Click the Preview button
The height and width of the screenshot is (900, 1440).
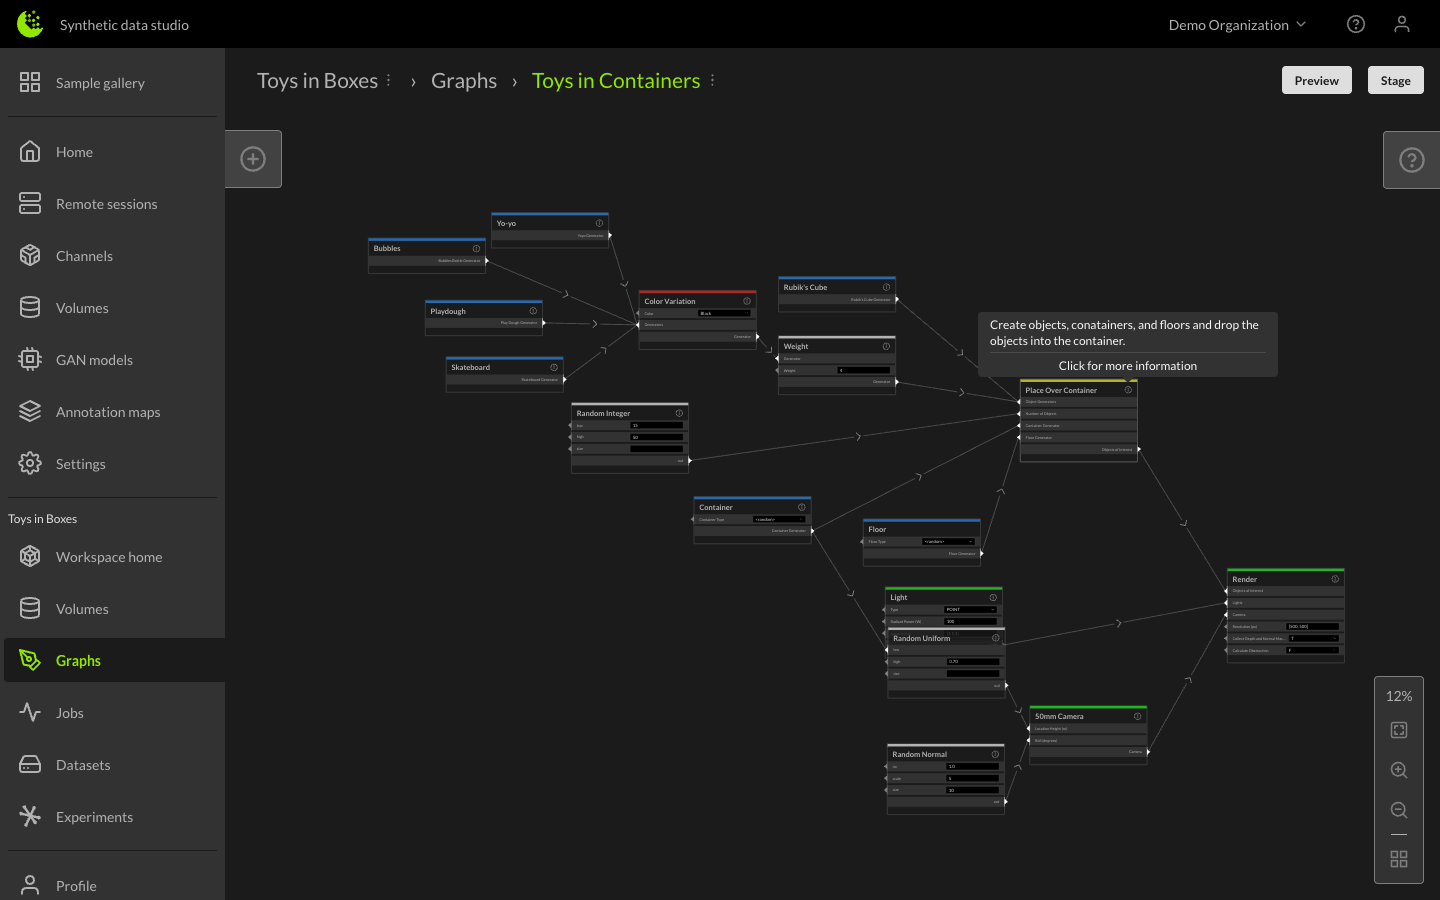(x=1316, y=80)
